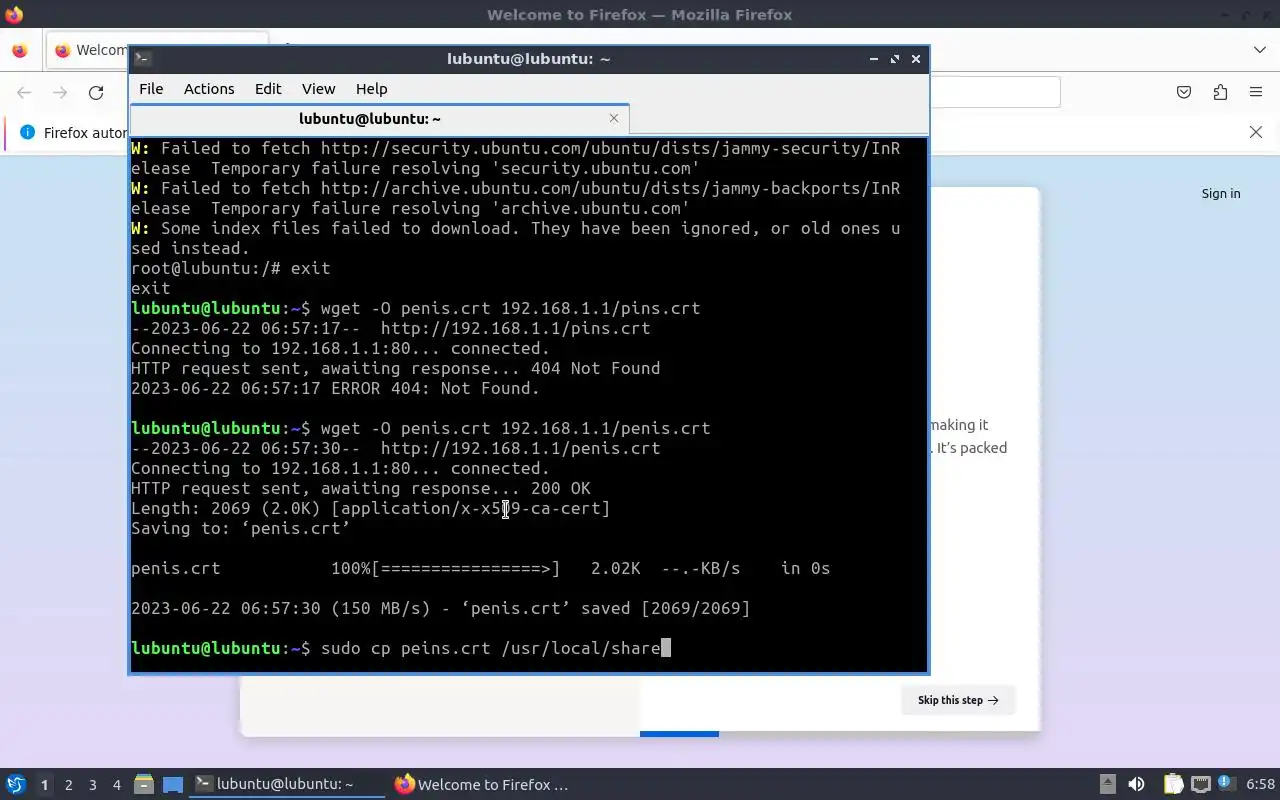Activate the Welcome to Firefox taskbar entry
The image size is (1280, 800).
(484, 785)
